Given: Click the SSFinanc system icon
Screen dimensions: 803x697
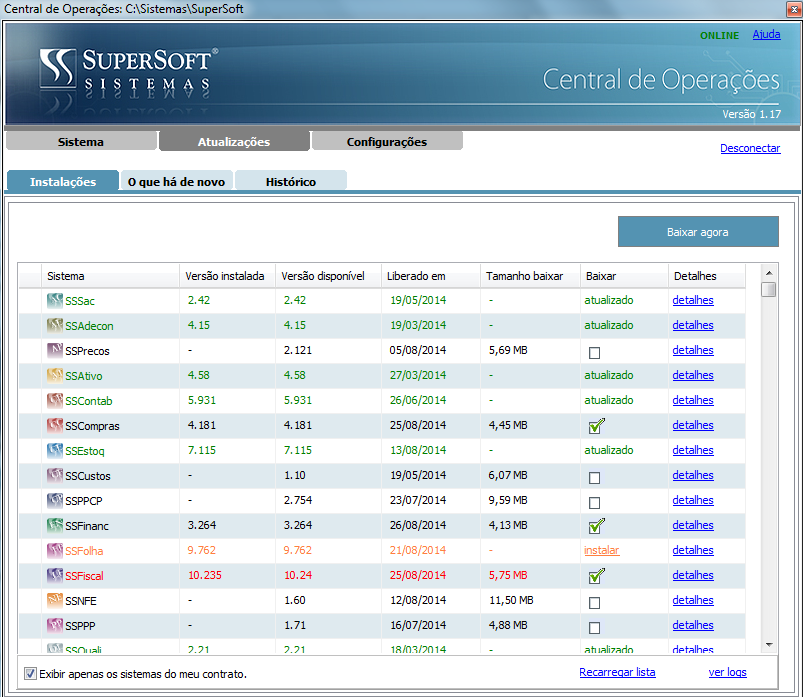Looking at the screenshot, I should click(55, 525).
